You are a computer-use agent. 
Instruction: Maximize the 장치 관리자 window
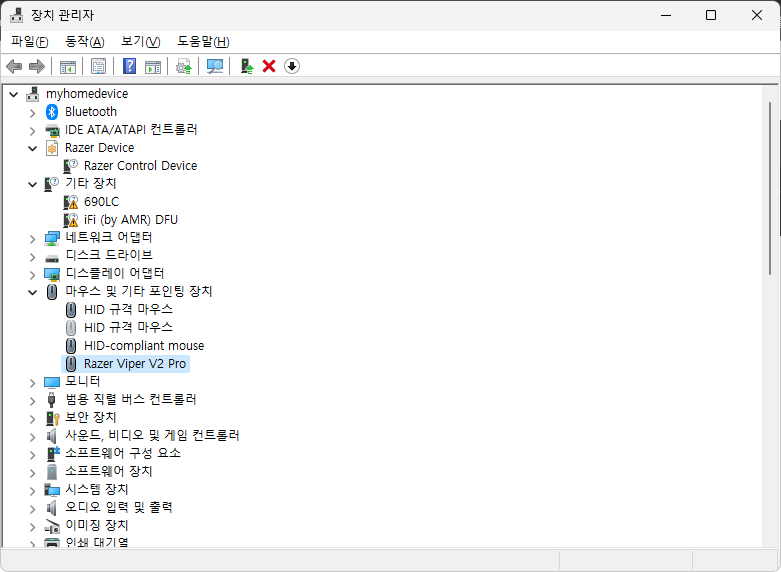711,15
